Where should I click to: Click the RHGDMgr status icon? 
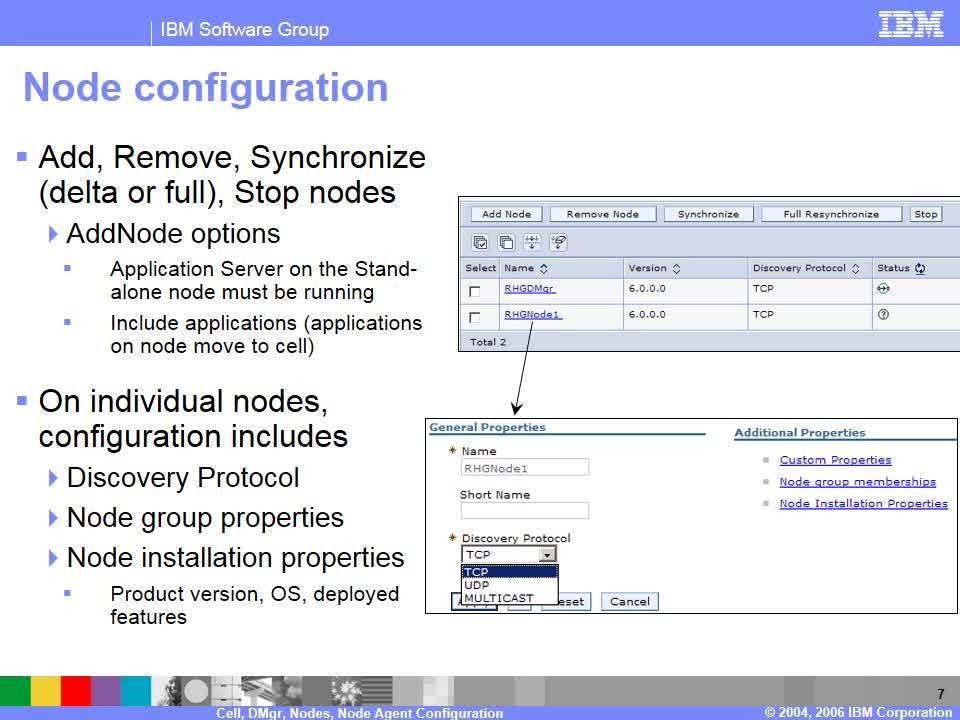(883, 288)
